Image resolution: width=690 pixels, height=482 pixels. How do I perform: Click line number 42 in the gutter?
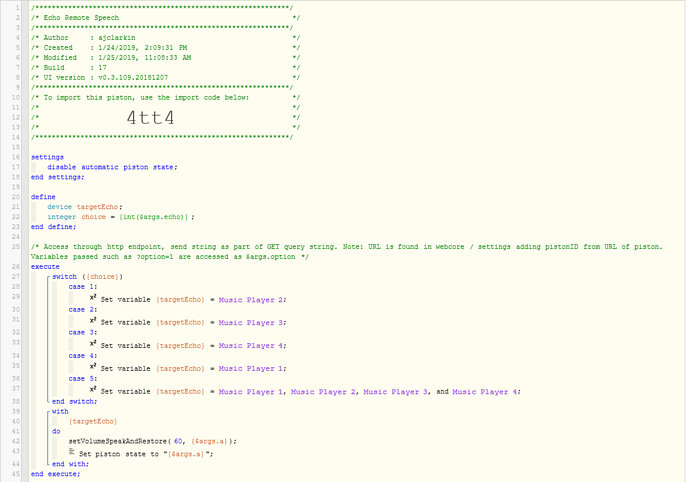pos(16,441)
